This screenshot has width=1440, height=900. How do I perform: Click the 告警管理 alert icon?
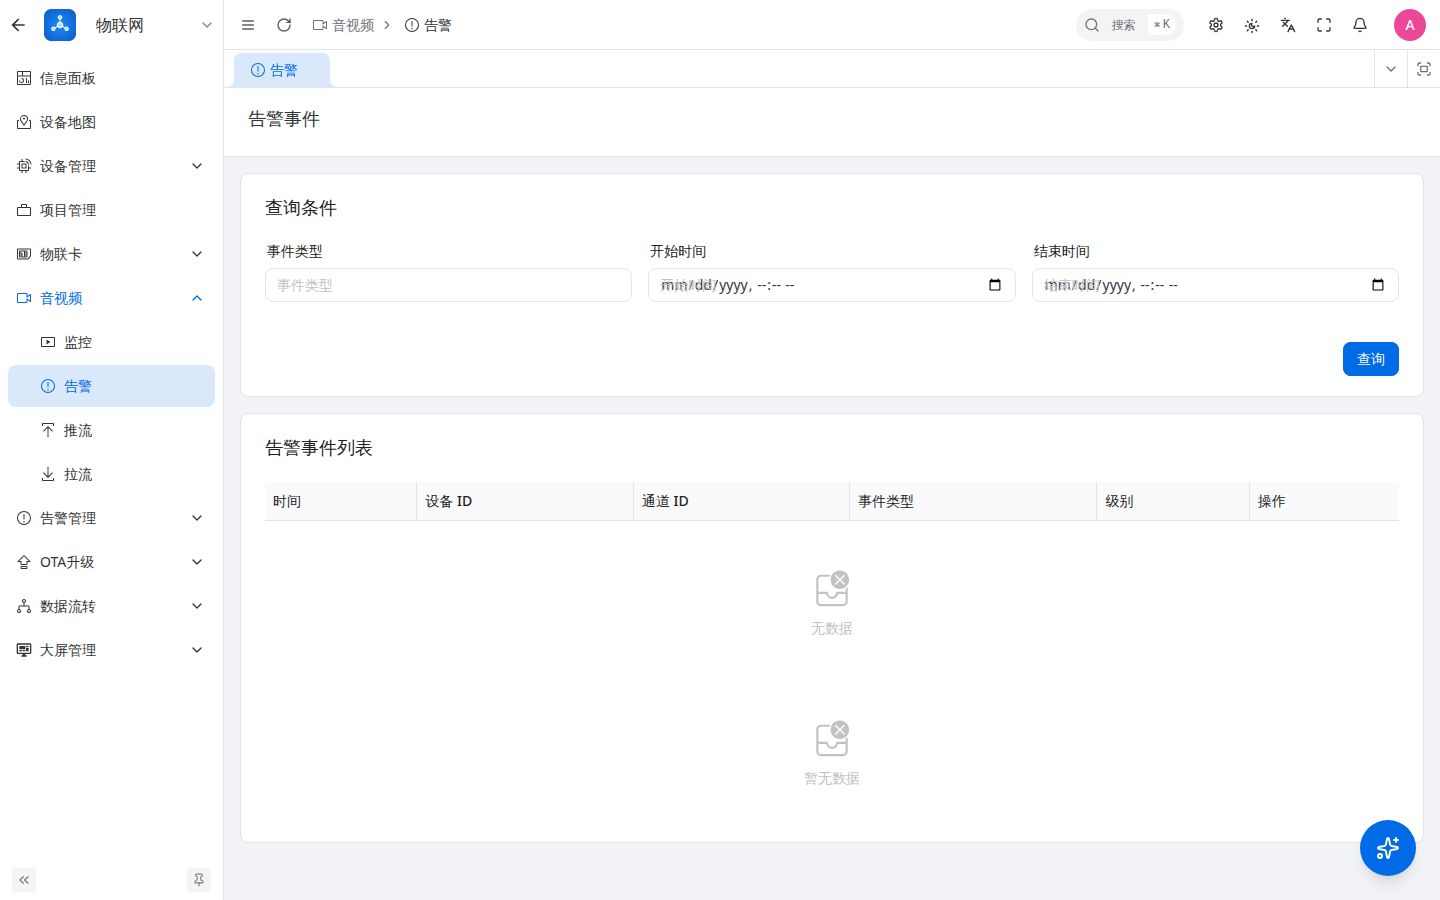[x=24, y=518]
